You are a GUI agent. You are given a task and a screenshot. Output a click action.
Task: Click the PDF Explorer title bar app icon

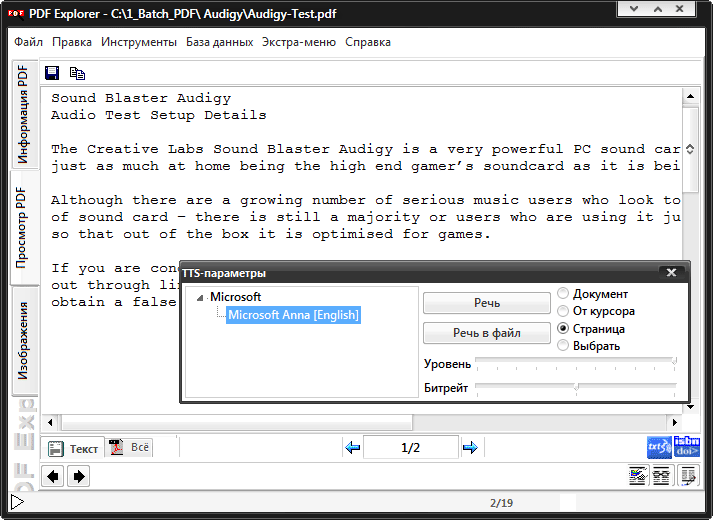click(16, 14)
